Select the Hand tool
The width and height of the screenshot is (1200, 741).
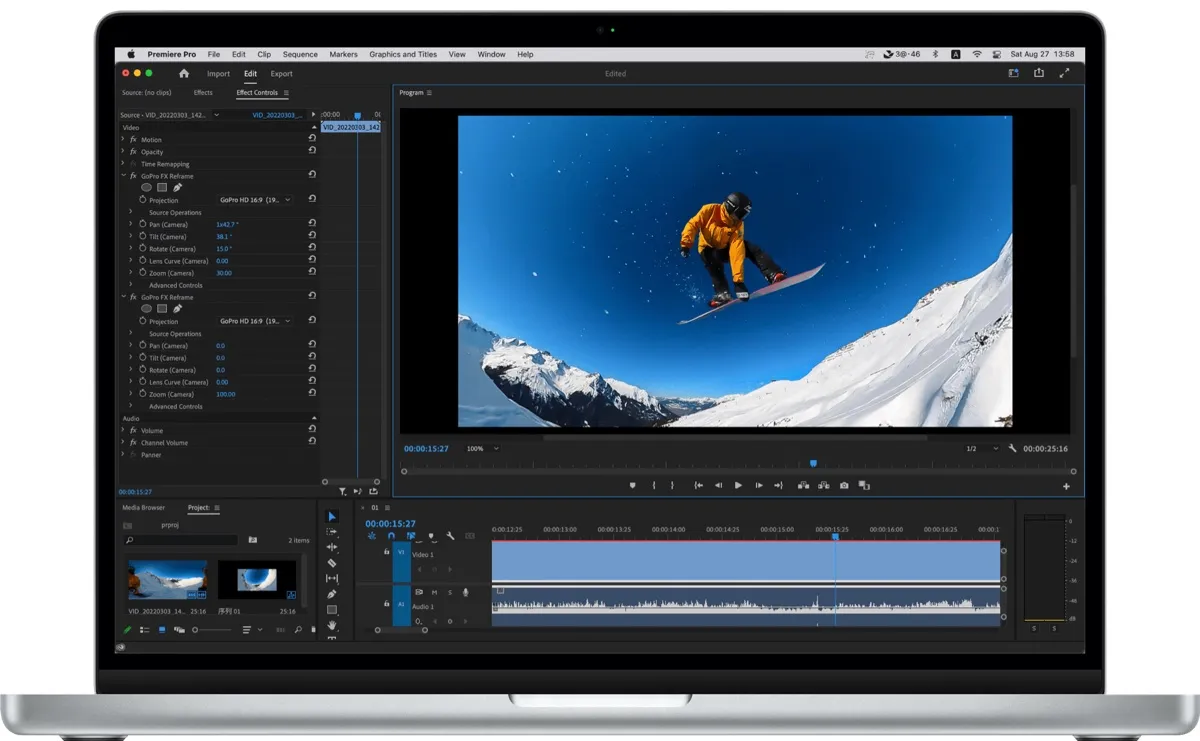[x=332, y=625]
